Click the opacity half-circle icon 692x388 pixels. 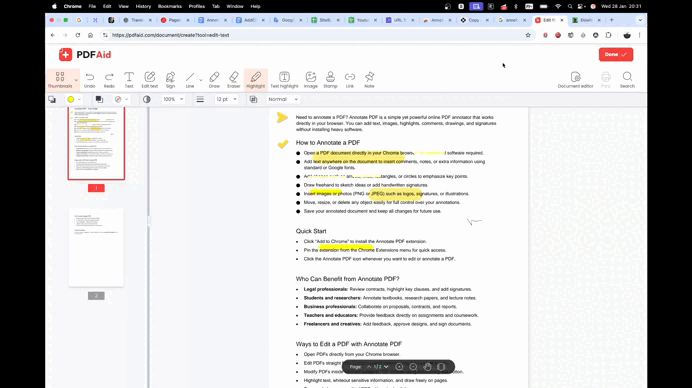[x=147, y=99]
